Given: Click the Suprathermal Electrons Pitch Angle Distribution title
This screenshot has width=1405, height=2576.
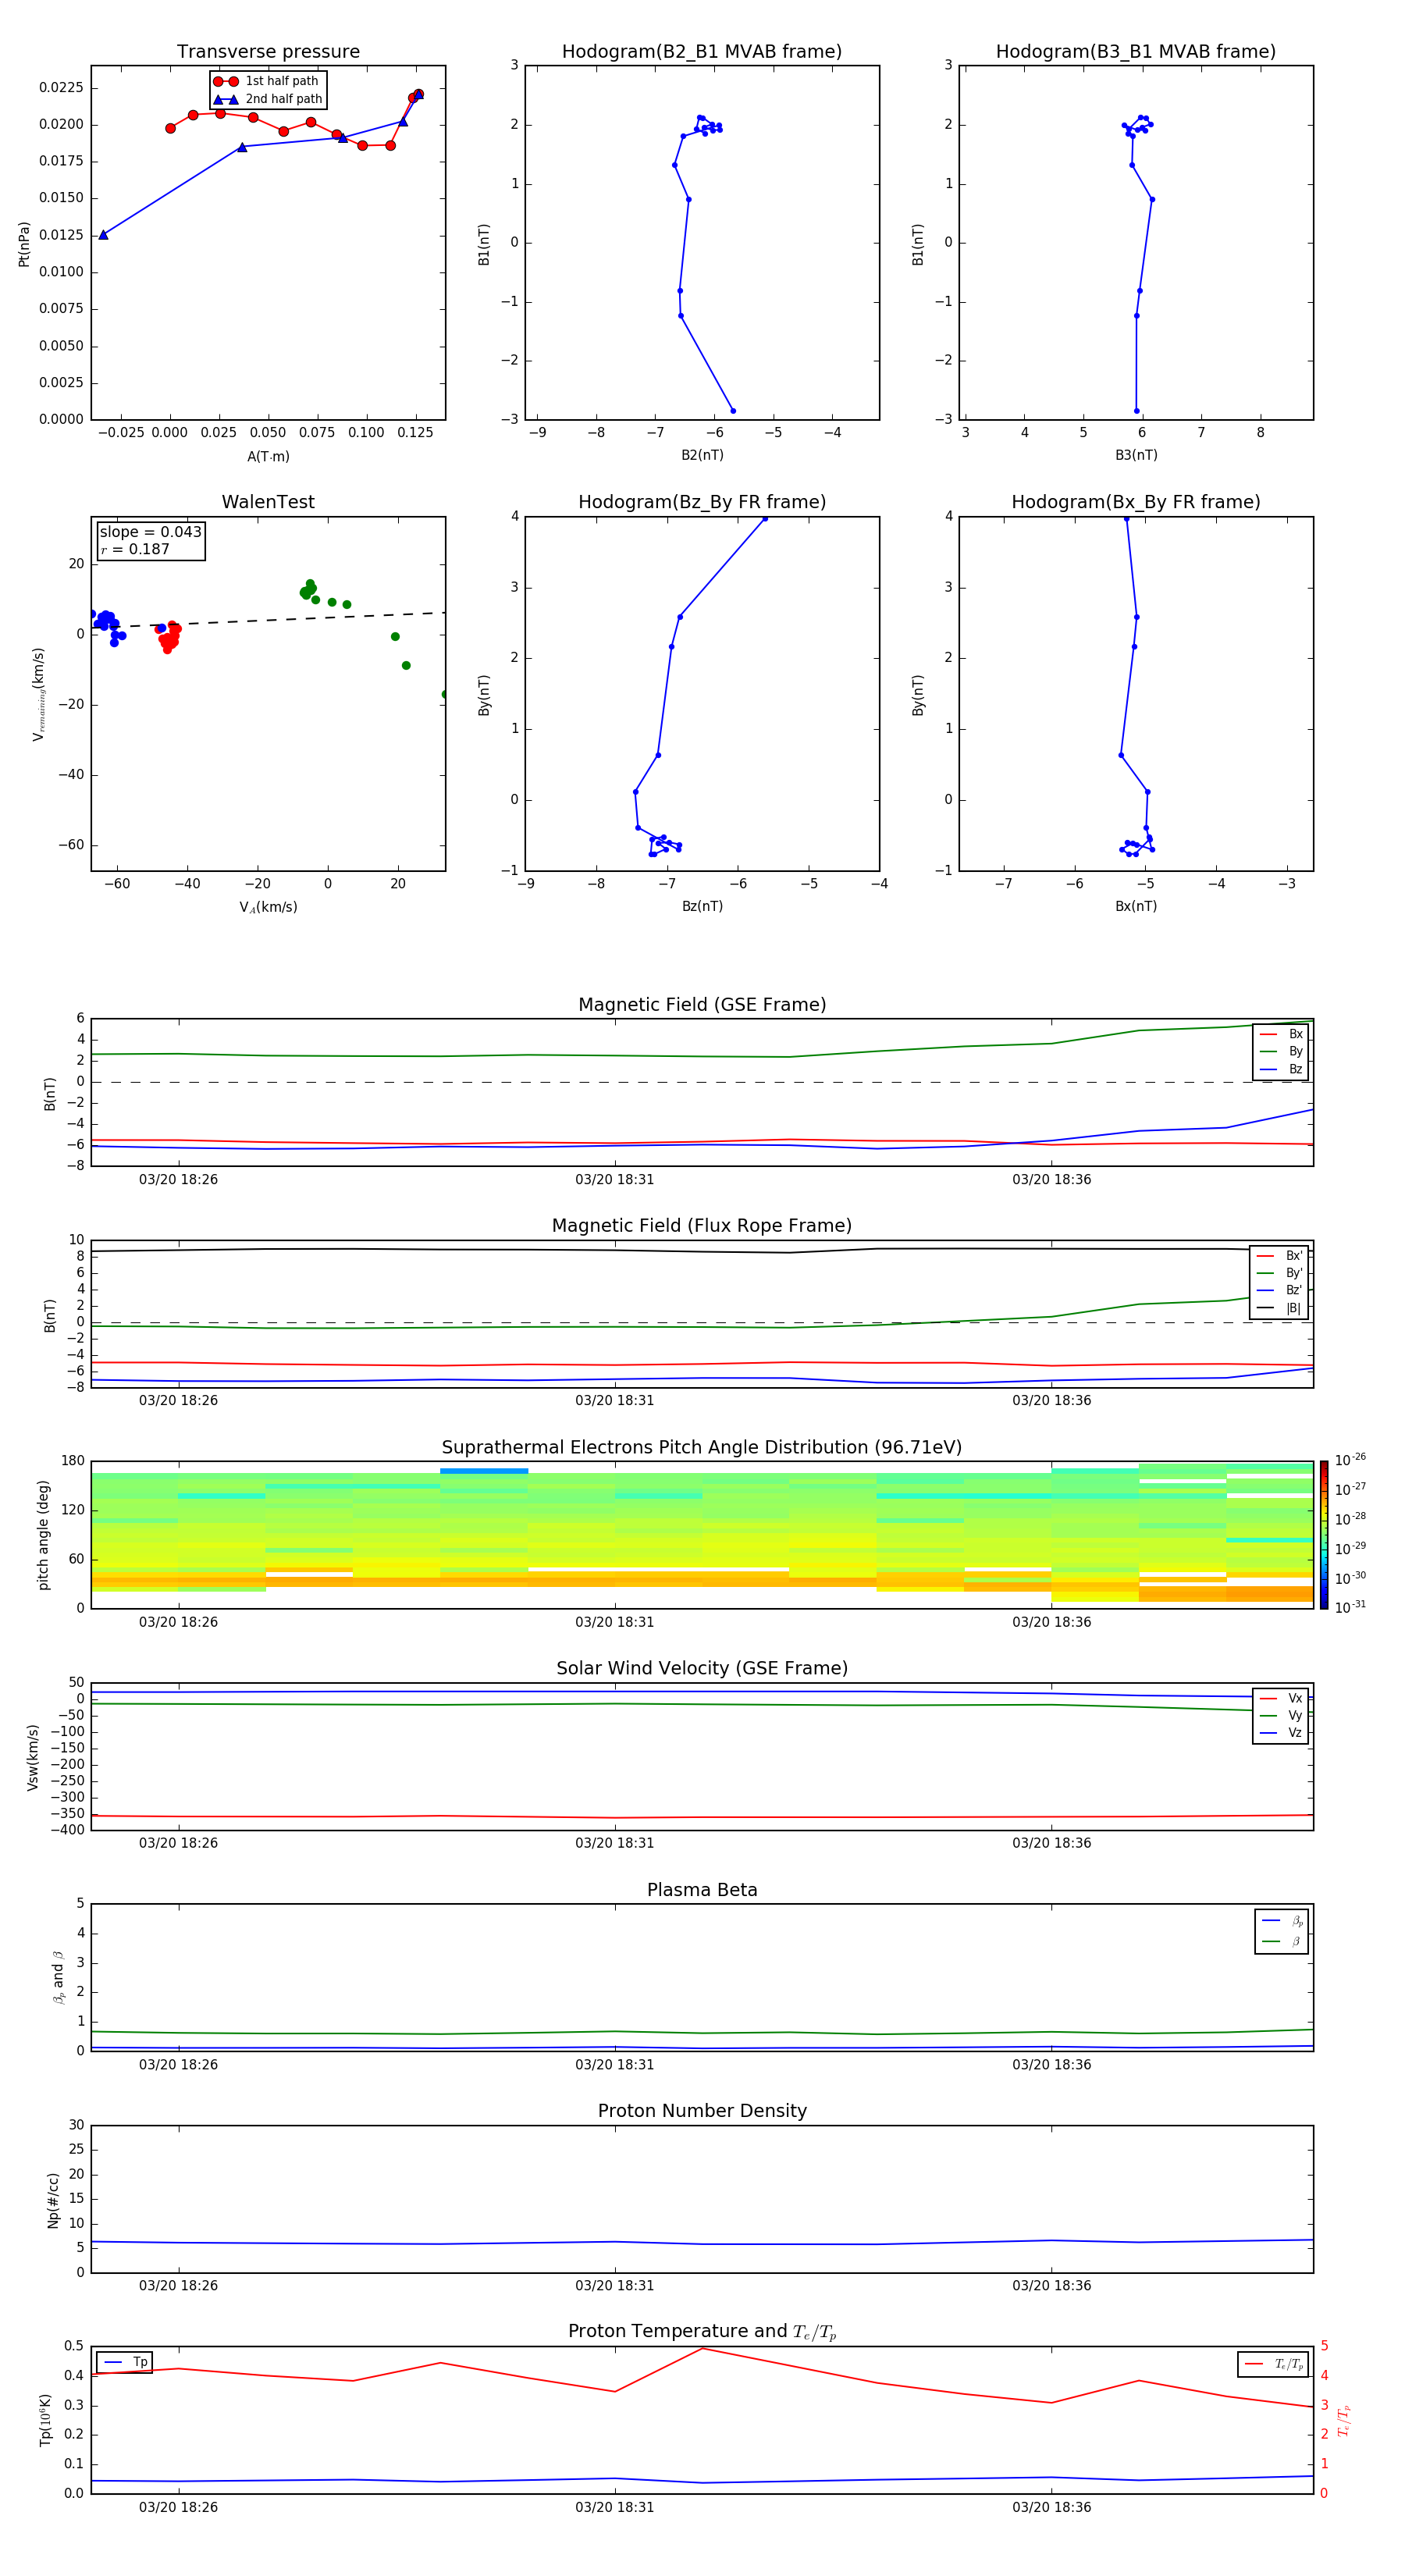Looking at the screenshot, I should pyautogui.click(x=702, y=1448).
